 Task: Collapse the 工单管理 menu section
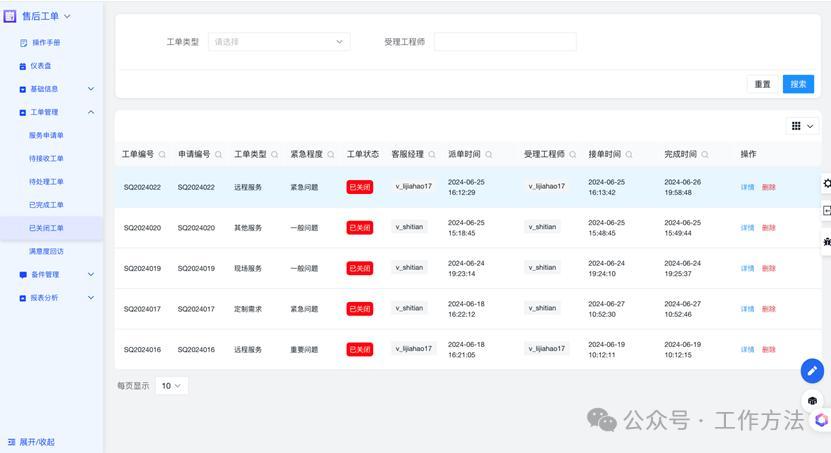click(91, 112)
